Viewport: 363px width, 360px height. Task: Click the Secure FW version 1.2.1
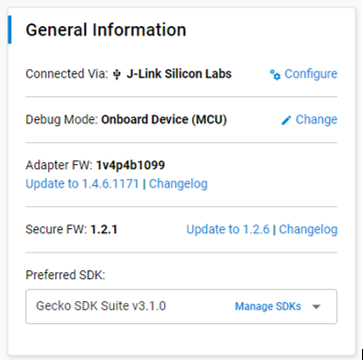[104, 229]
